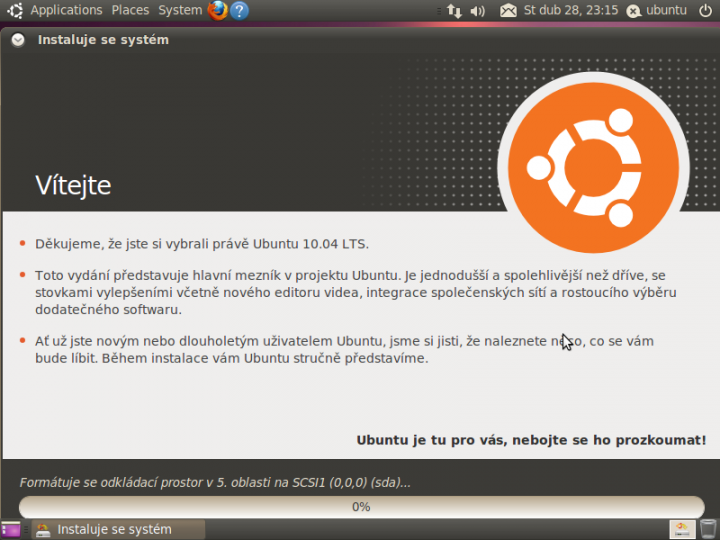Screen dimensions: 720x540
Task: Click the Vítejte heading
Action: click(x=73, y=186)
